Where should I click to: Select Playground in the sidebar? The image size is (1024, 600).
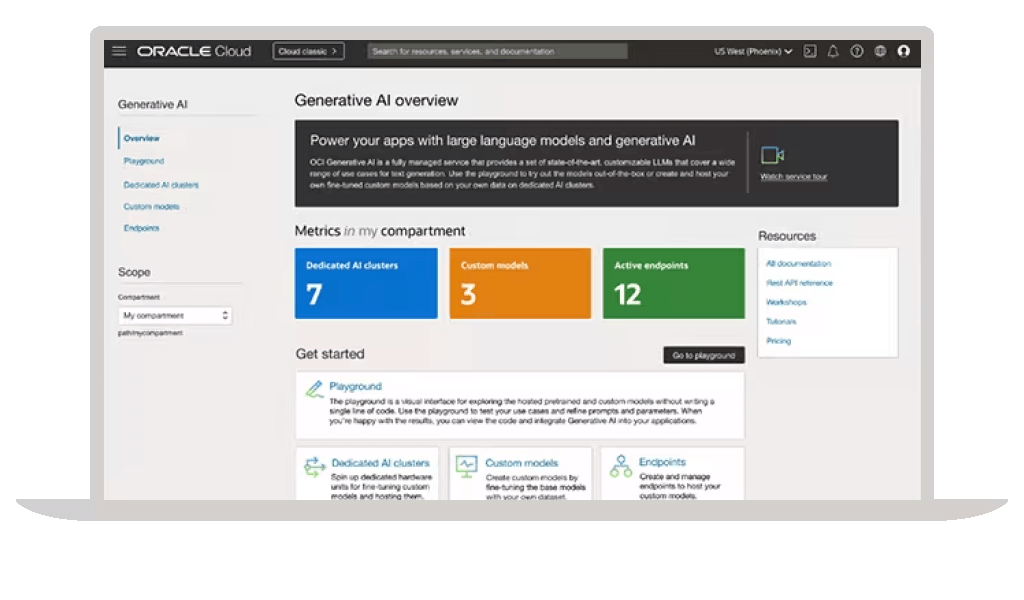click(144, 161)
